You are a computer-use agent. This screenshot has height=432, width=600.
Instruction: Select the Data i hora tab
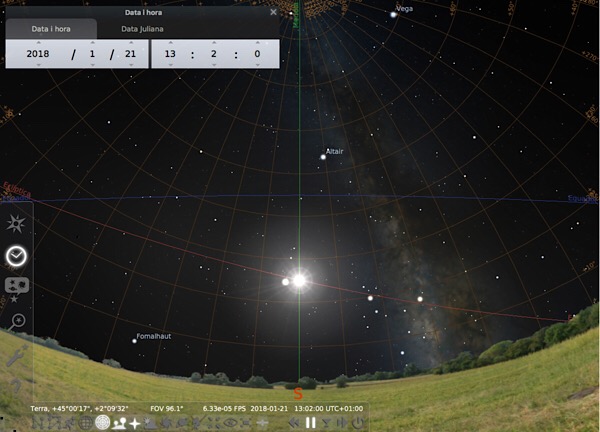coord(52,29)
